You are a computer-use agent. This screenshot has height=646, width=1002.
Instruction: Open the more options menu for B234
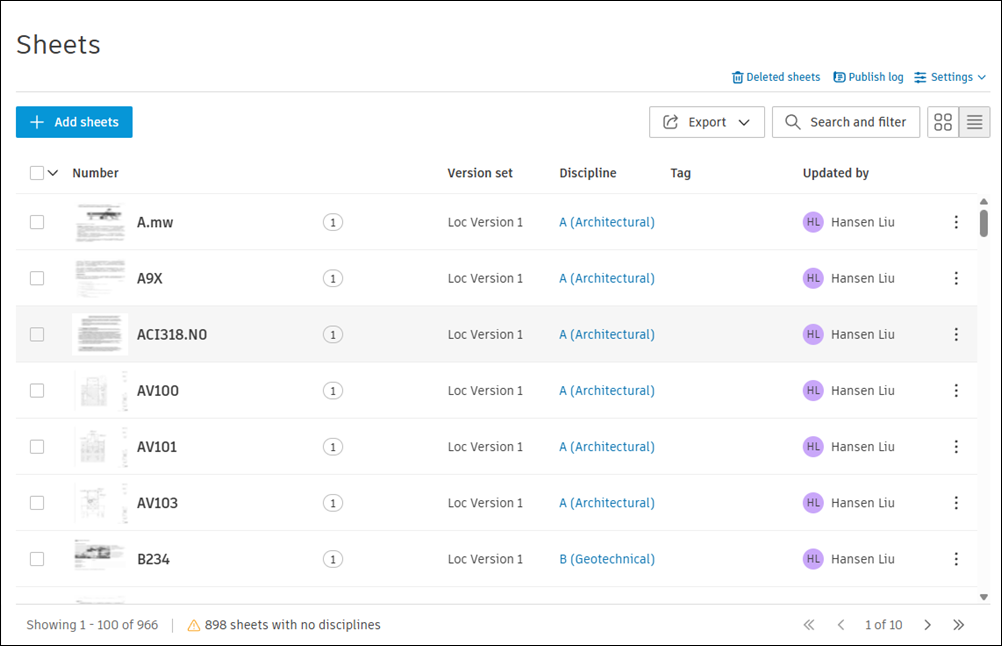[956, 559]
